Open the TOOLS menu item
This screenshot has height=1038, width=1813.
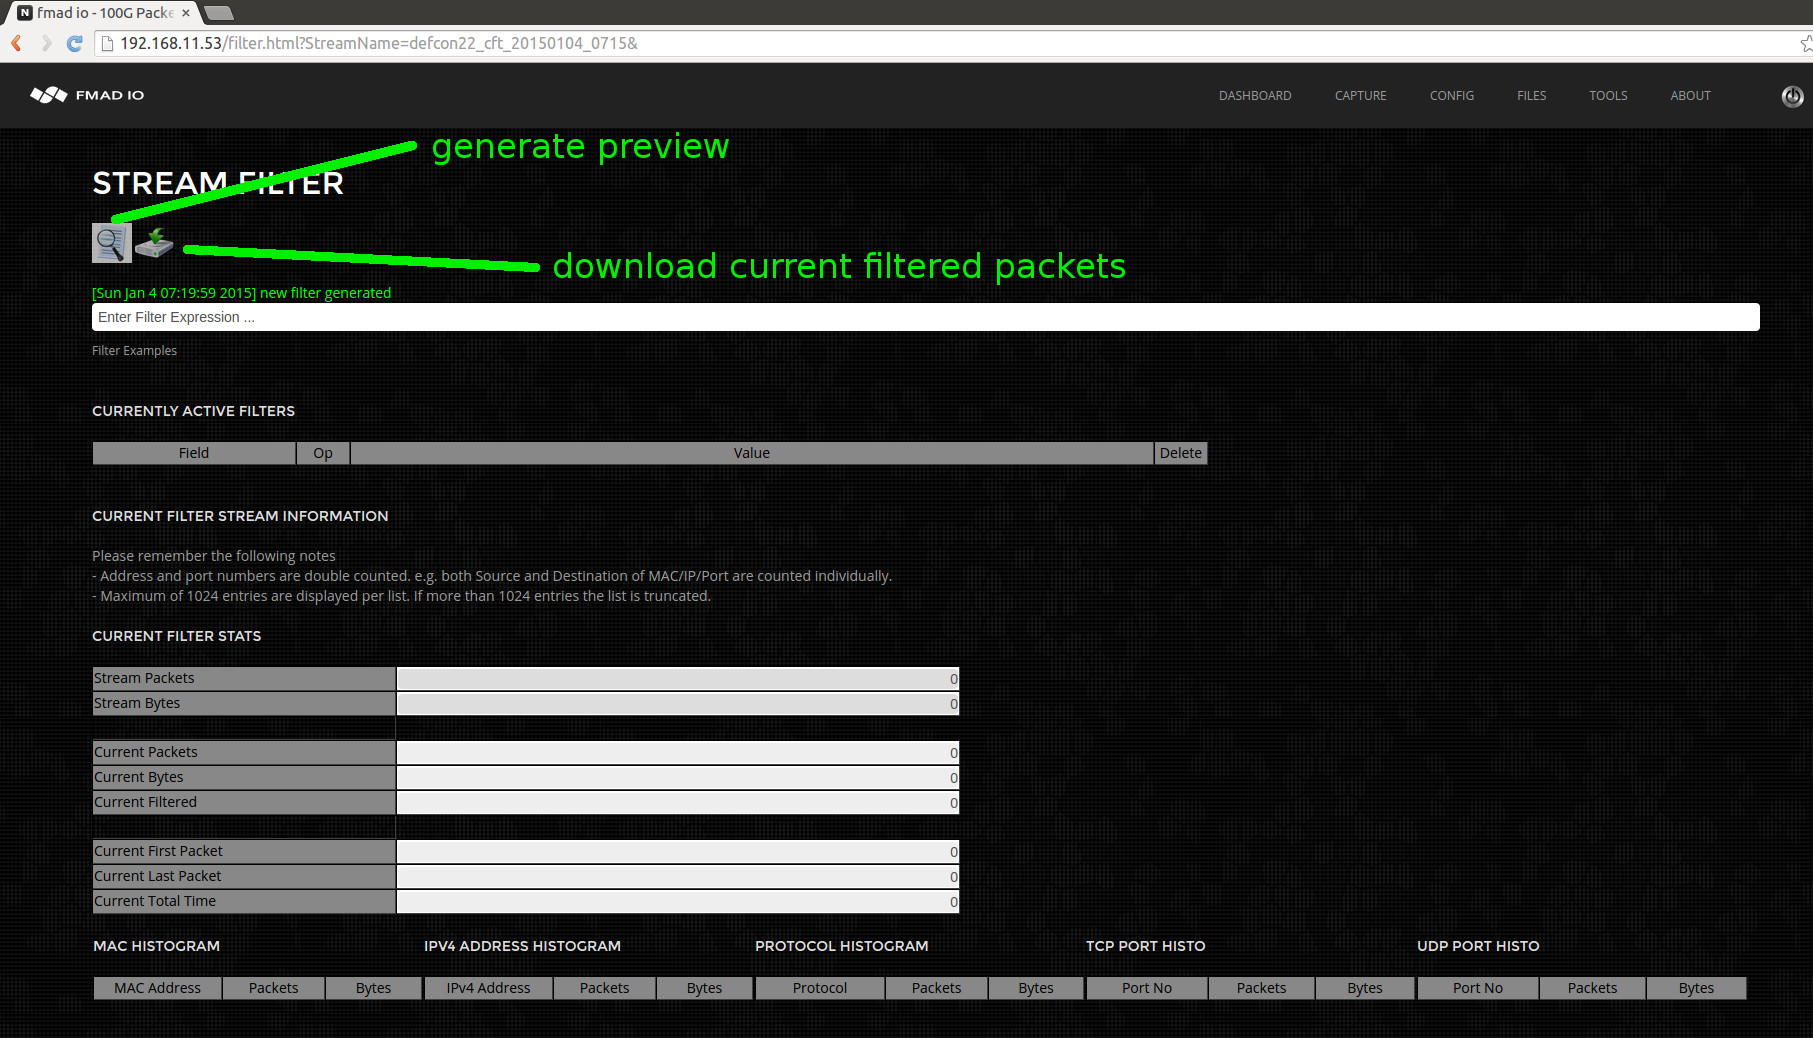click(1607, 95)
